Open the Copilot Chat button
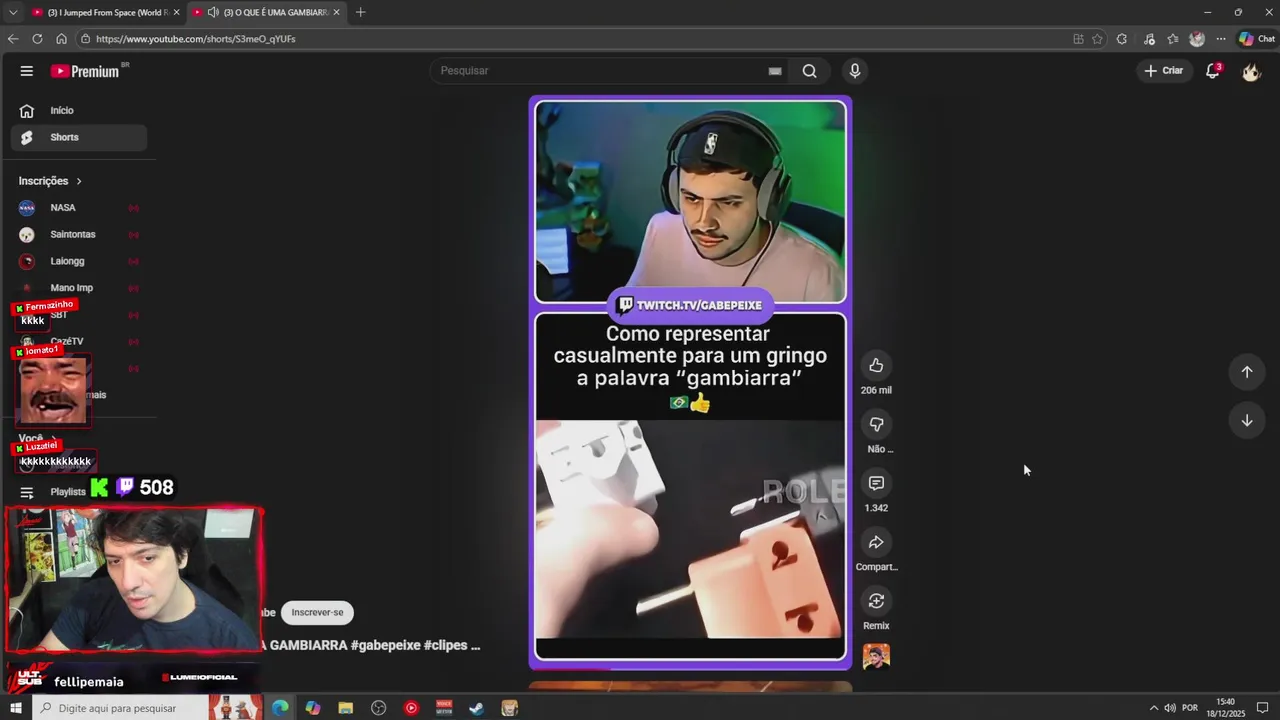The height and width of the screenshot is (720, 1280). (1257, 39)
